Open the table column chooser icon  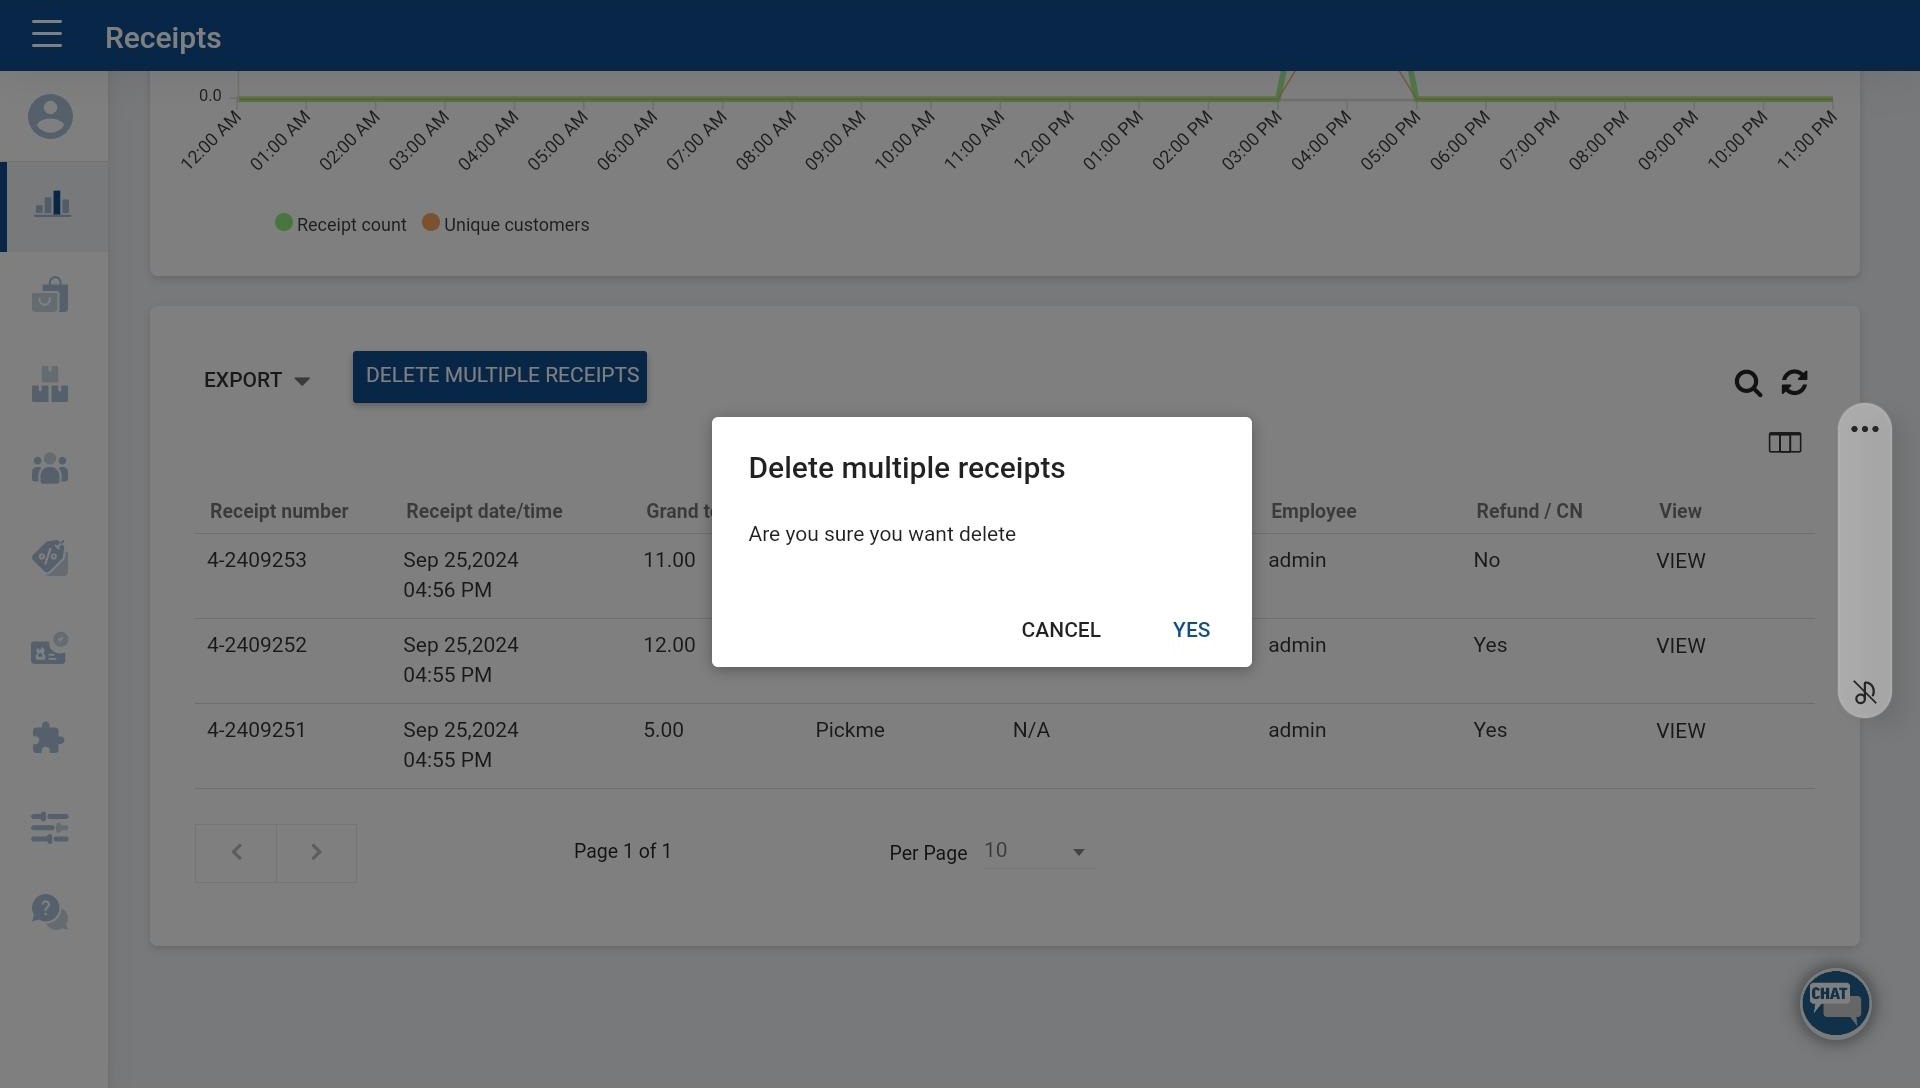(x=1784, y=443)
